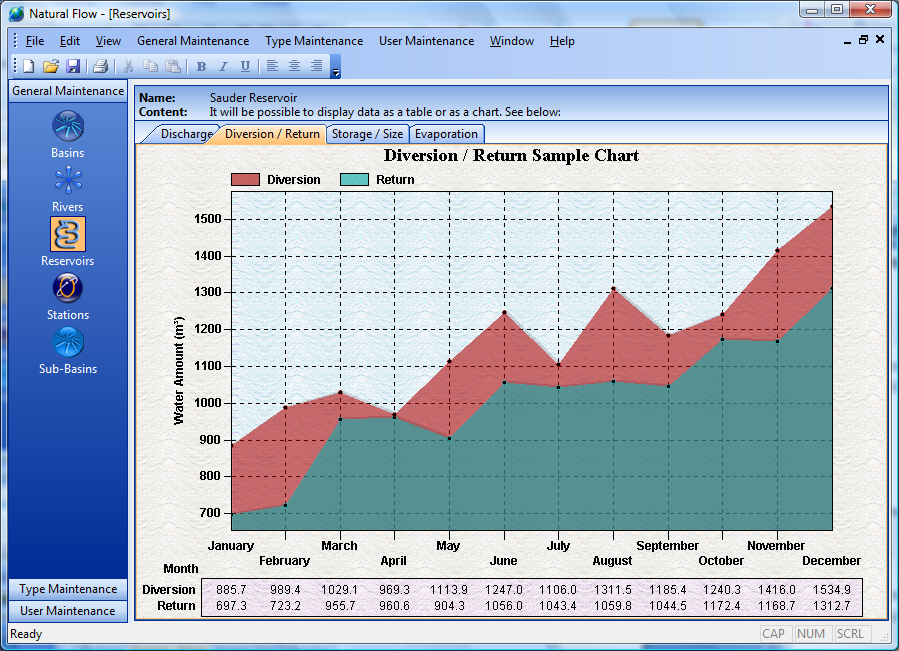Expand the toolbar options overflow arrow
This screenshot has width=899, height=651.
[336, 70]
